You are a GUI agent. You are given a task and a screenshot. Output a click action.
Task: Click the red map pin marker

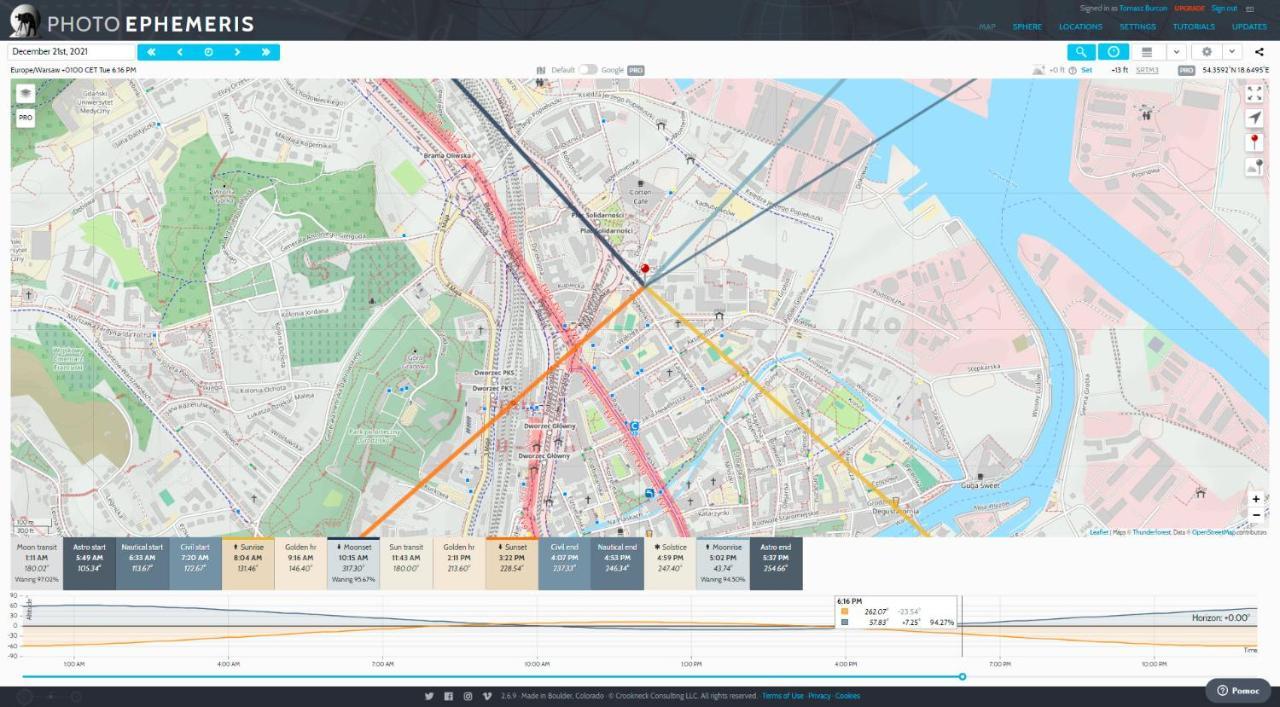tap(645, 270)
